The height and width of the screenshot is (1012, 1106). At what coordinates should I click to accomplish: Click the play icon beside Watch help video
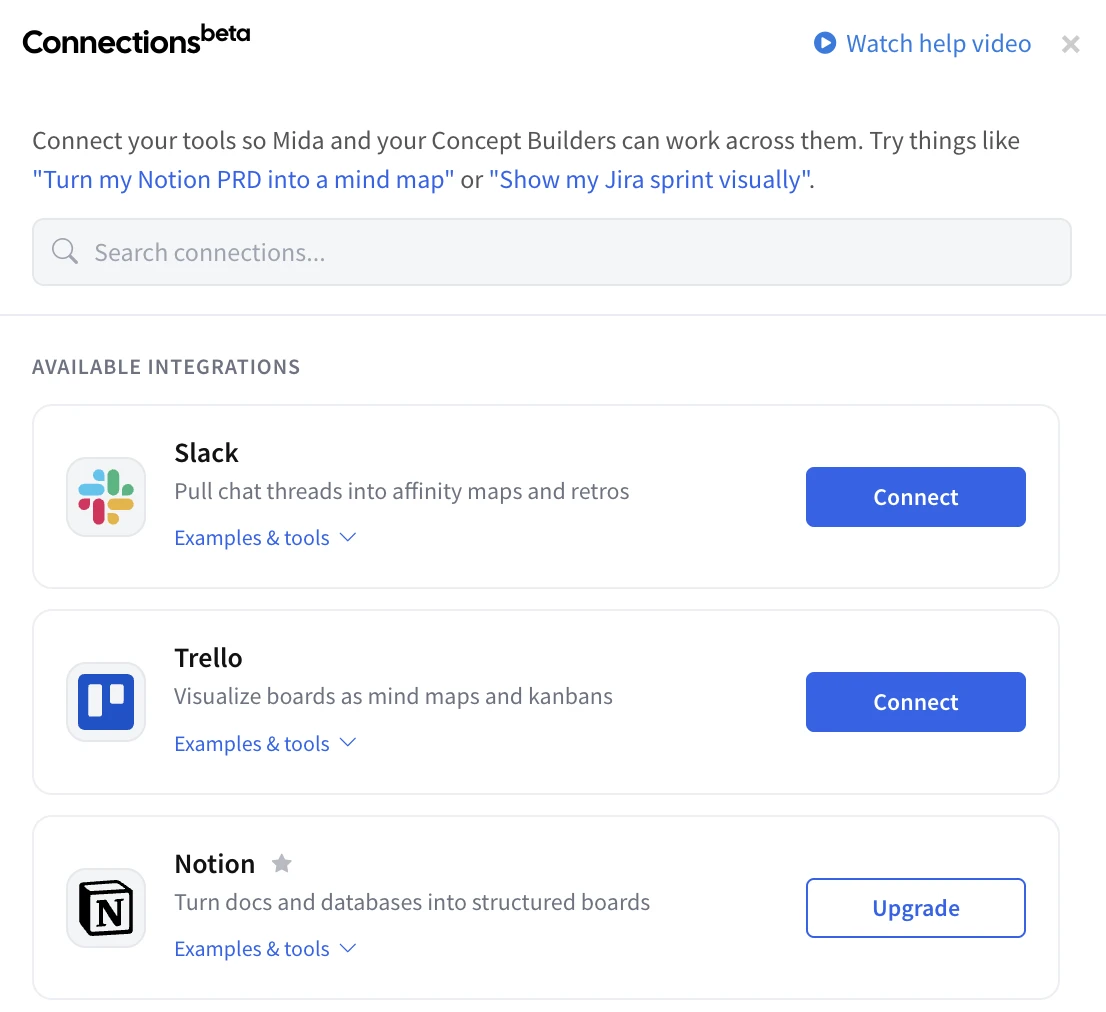[825, 43]
